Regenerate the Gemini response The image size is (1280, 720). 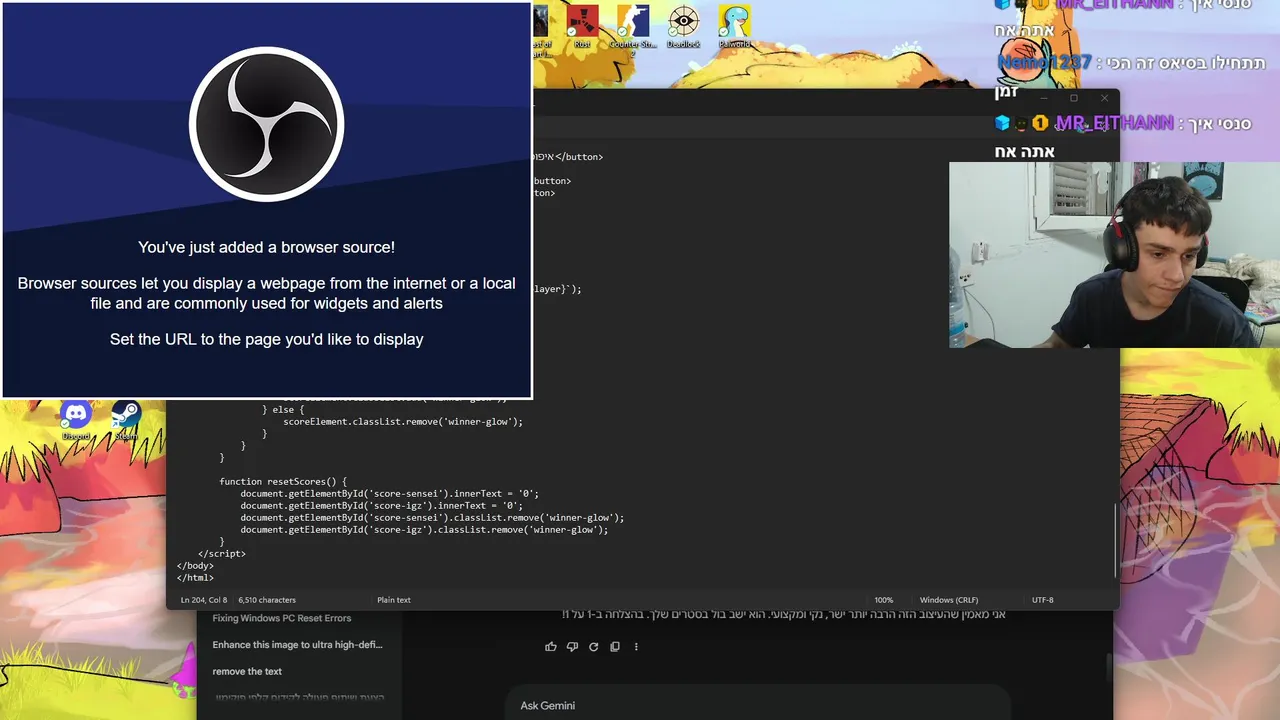click(593, 647)
